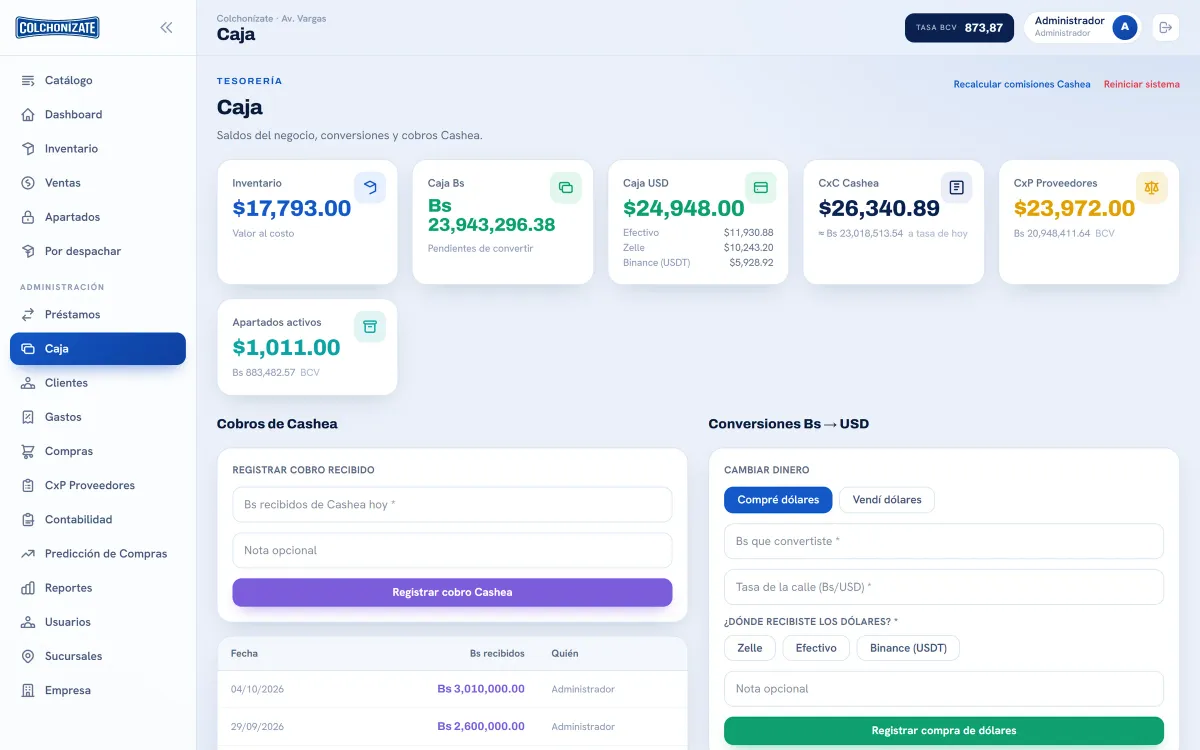This screenshot has height=750, width=1200.
Task: Click the Caja USD card icon
Action: pos(761,187)
